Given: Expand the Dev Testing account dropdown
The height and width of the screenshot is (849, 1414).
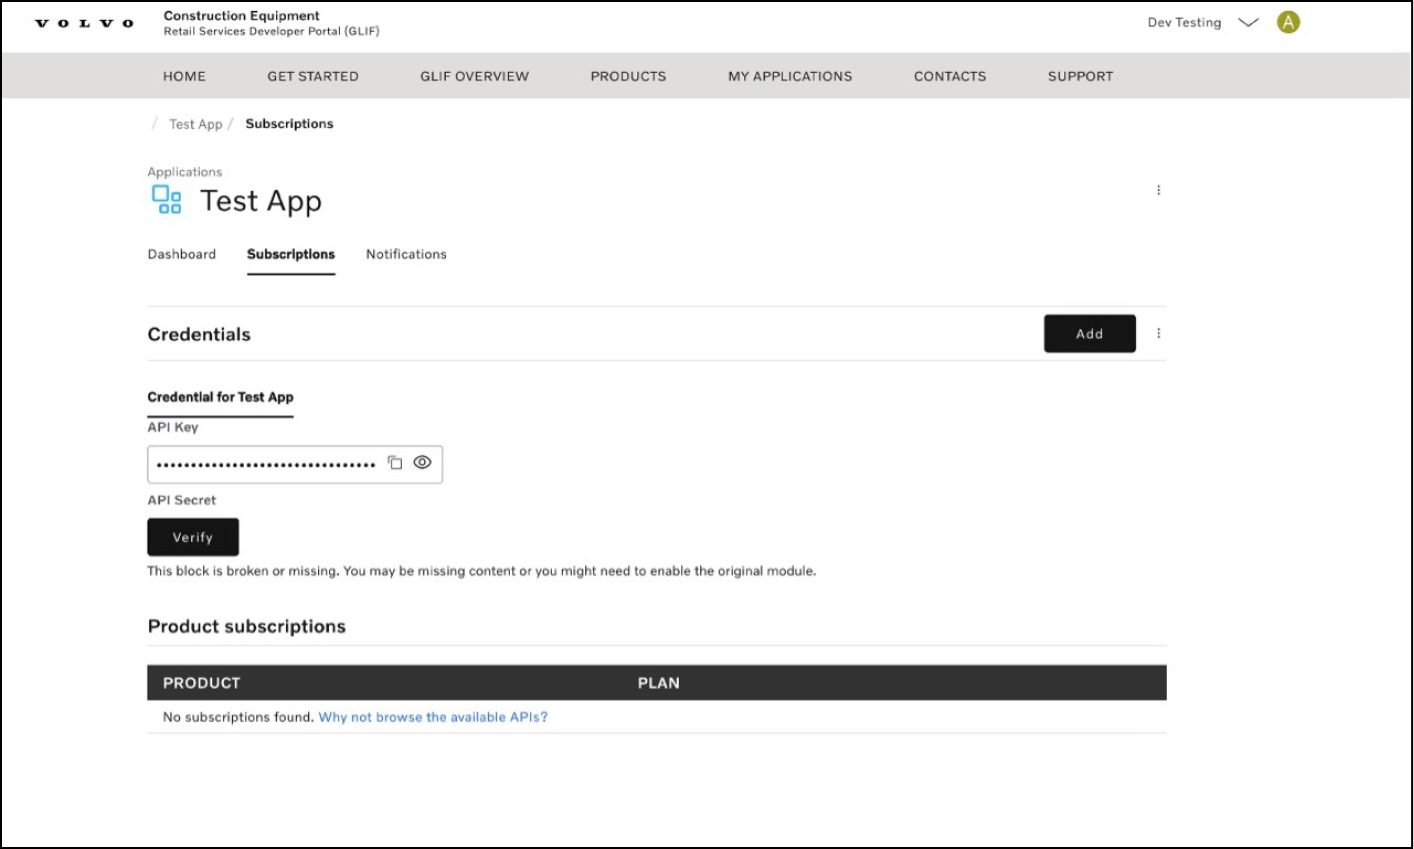Looking at the screenshot, I should click(x=1248, y=23).
